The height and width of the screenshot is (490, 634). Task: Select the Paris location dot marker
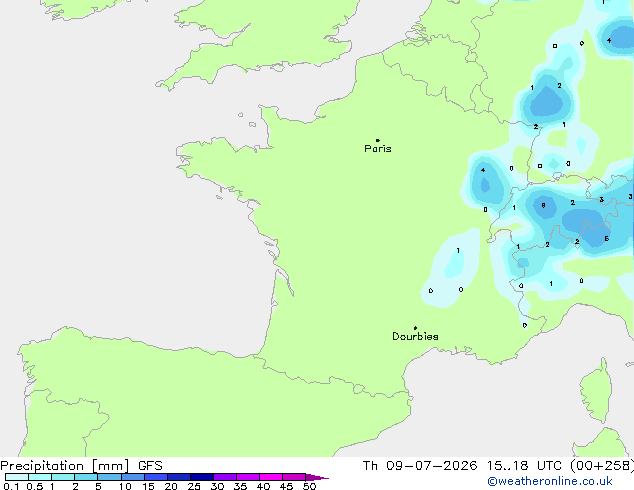point(378,140)
